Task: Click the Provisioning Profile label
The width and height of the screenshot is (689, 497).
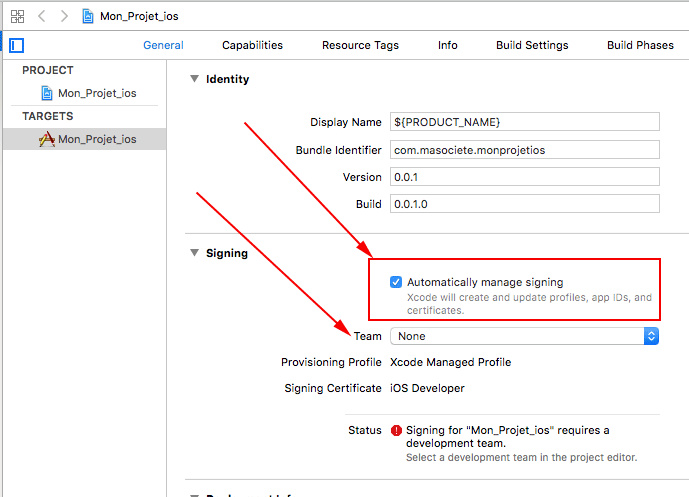Action: point(331,362)
